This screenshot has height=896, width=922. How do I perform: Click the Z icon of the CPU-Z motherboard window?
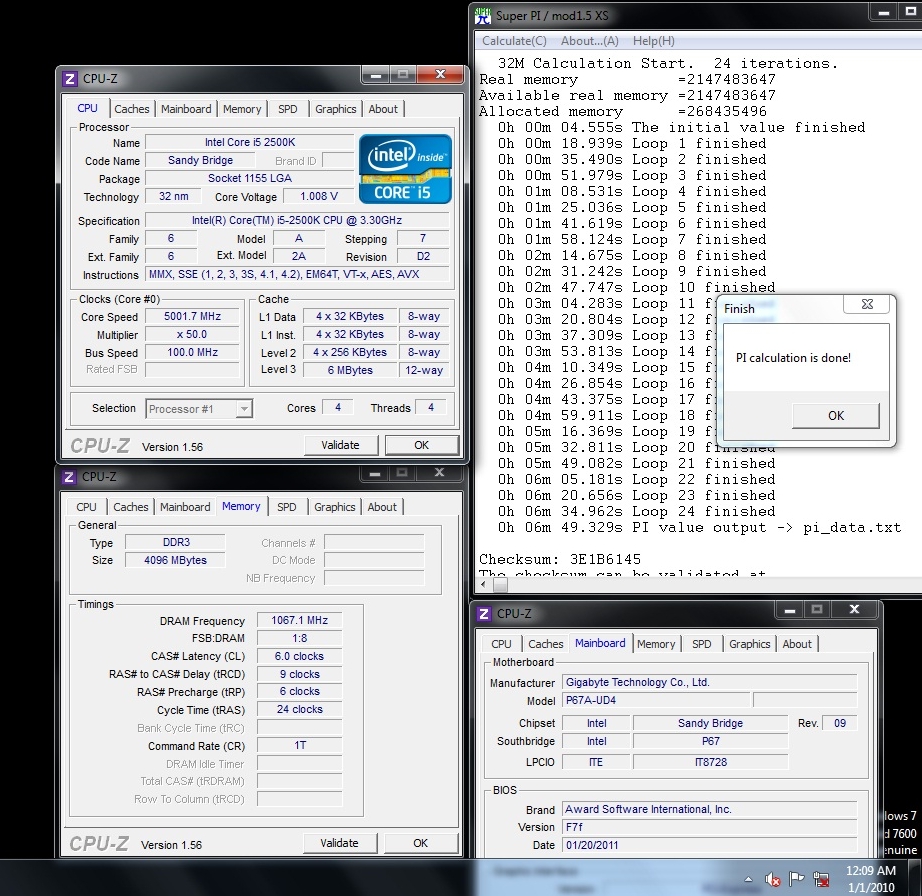484,614
